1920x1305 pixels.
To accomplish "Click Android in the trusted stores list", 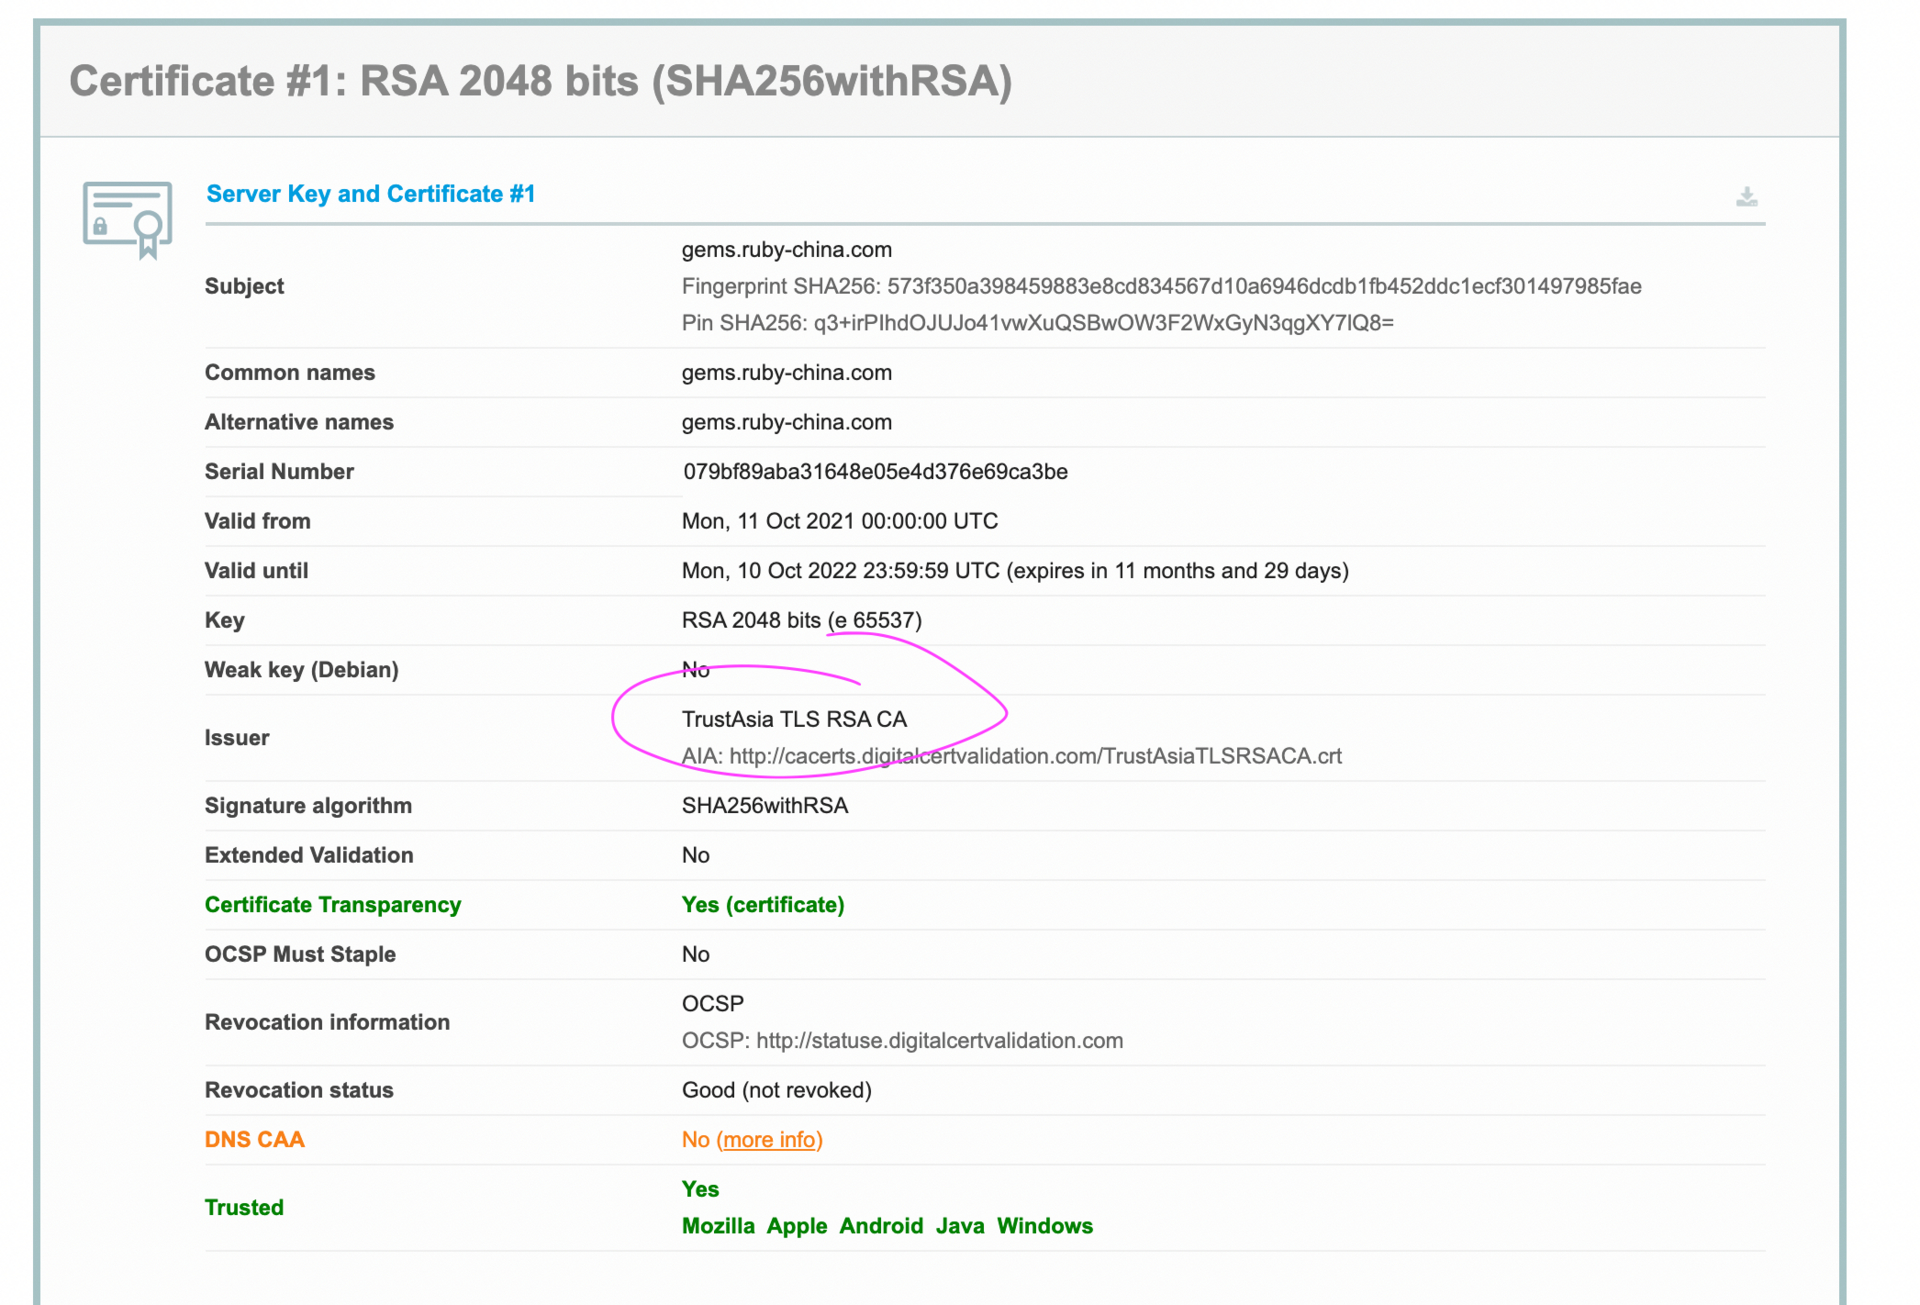I will [881, 1226].
